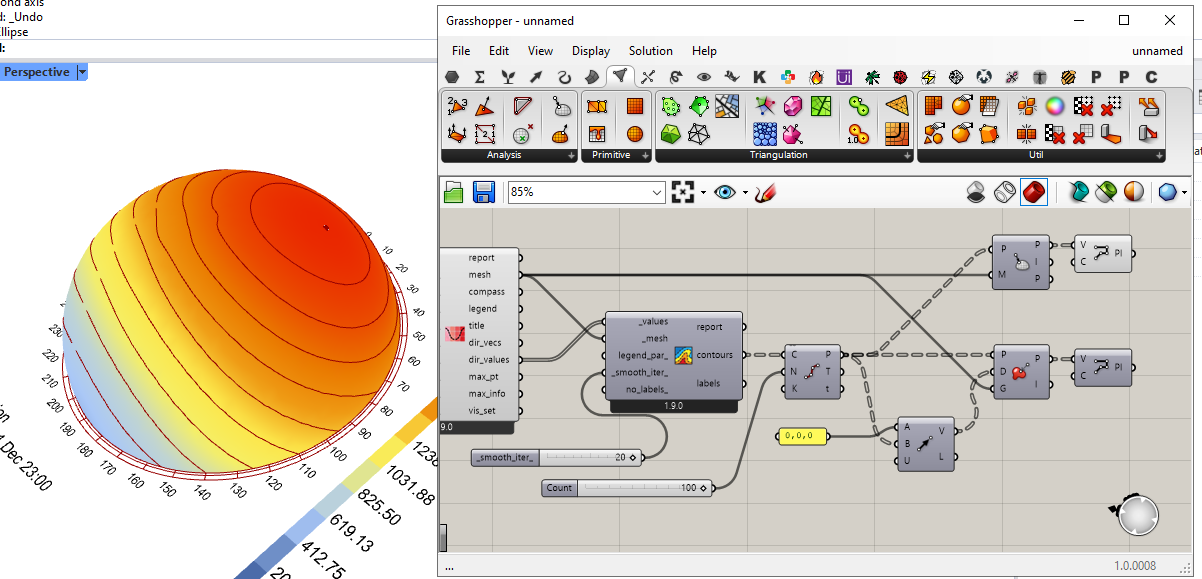Toggle the no-preview mode button
The height and width of the screenshot is (579, 1202).
(976, 192)
